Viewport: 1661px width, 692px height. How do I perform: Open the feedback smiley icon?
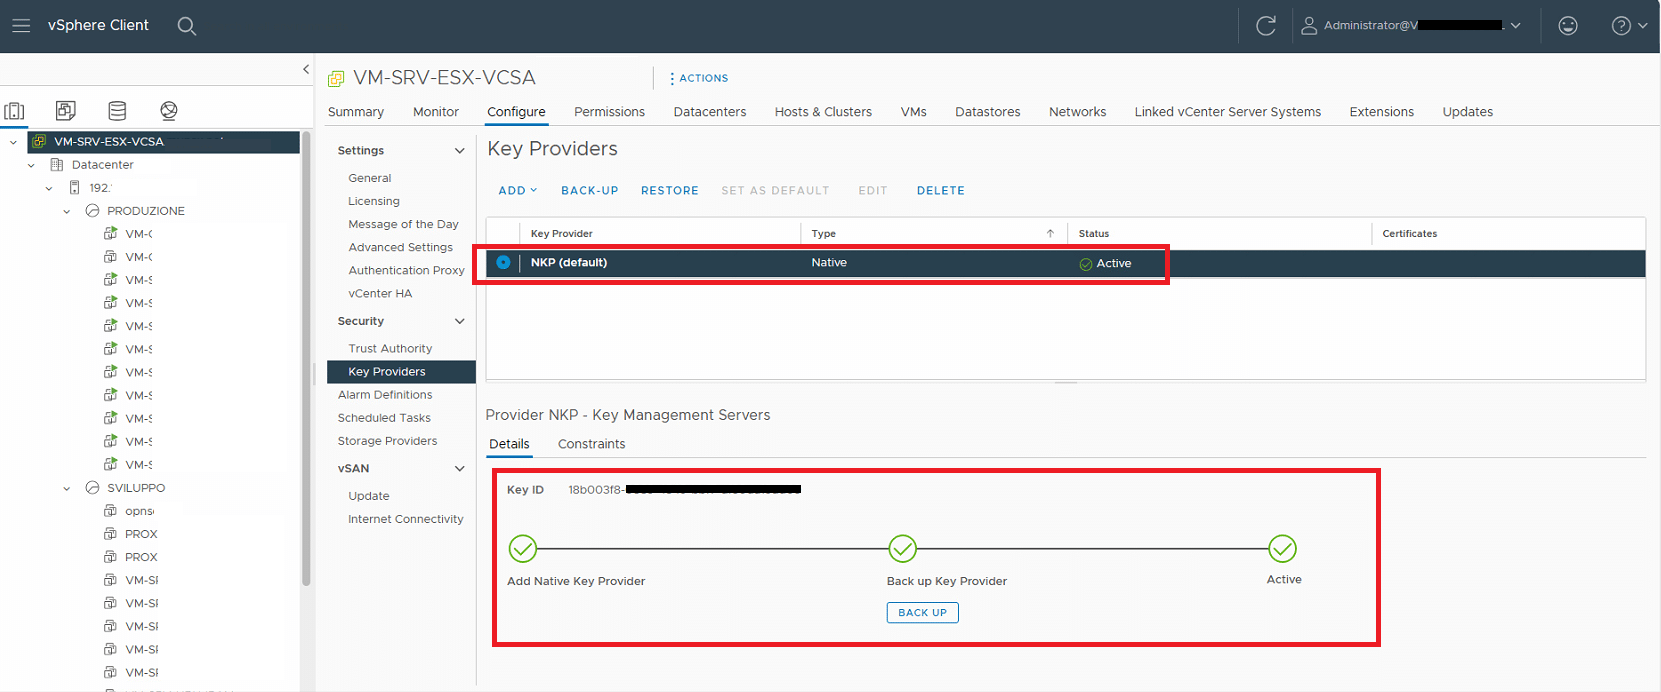click(1568, 26)
